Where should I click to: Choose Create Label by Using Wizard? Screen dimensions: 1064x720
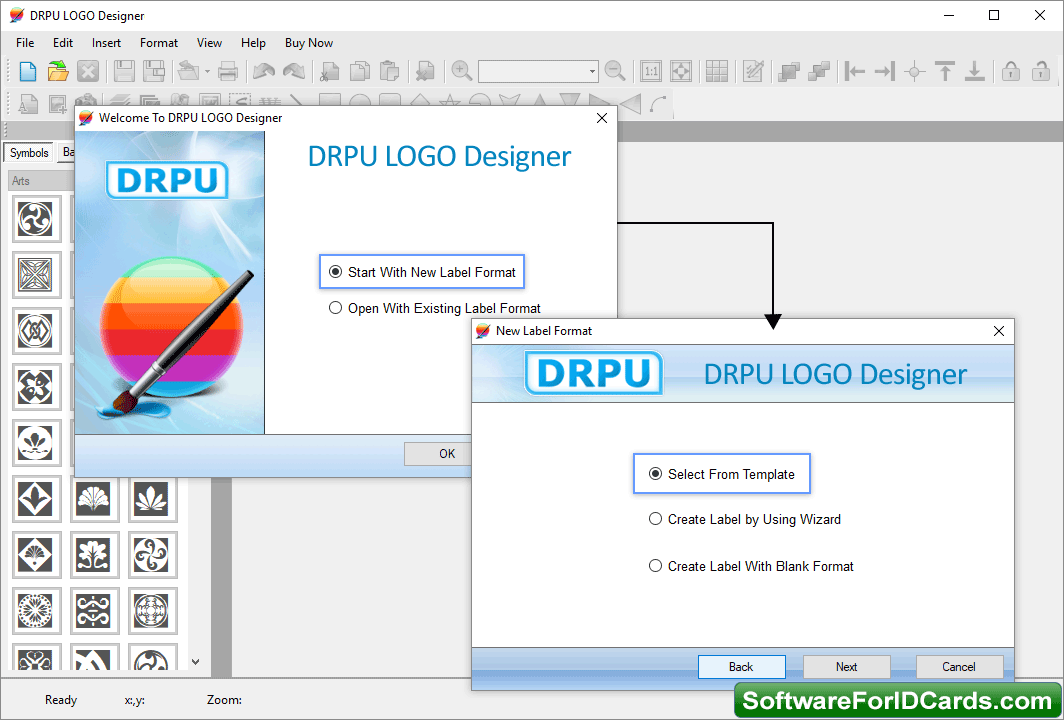pyautogui.click(x=744, y=519)
